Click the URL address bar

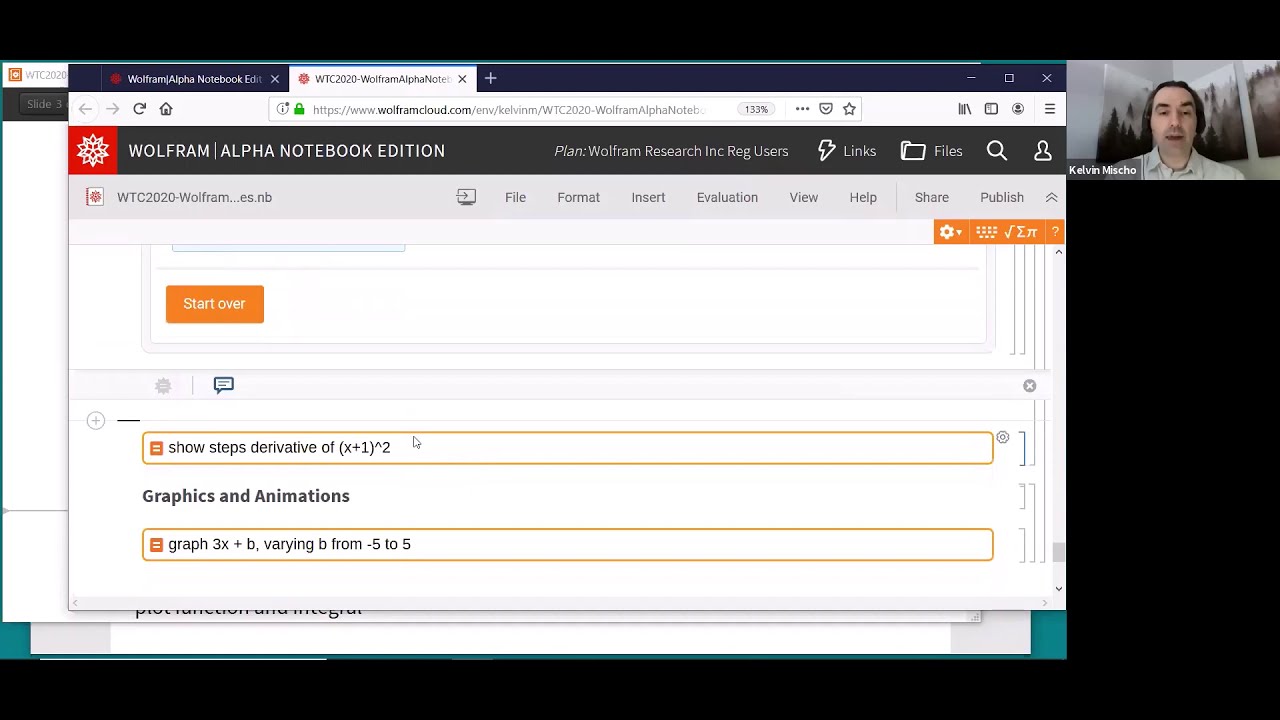tap(509, 109)
